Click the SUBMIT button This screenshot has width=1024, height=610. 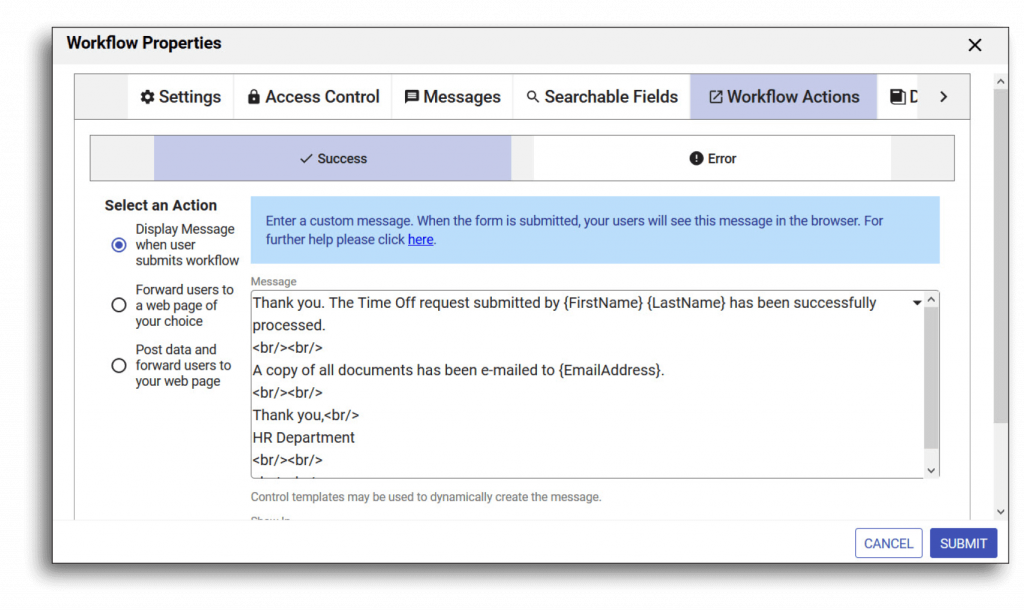pos(963,543)
